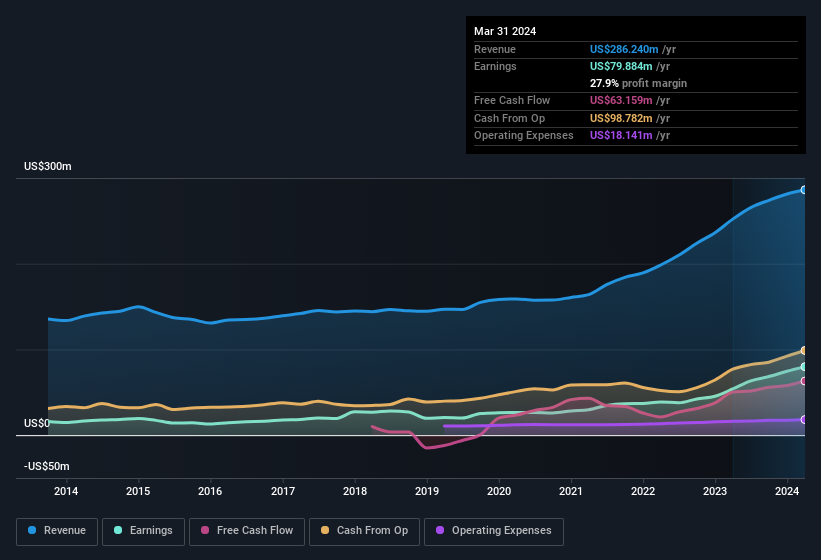The width and height of the screenshot is (821, 560).
Task: Click the Cash From Op label in tooltip
Action: point(509,118)
